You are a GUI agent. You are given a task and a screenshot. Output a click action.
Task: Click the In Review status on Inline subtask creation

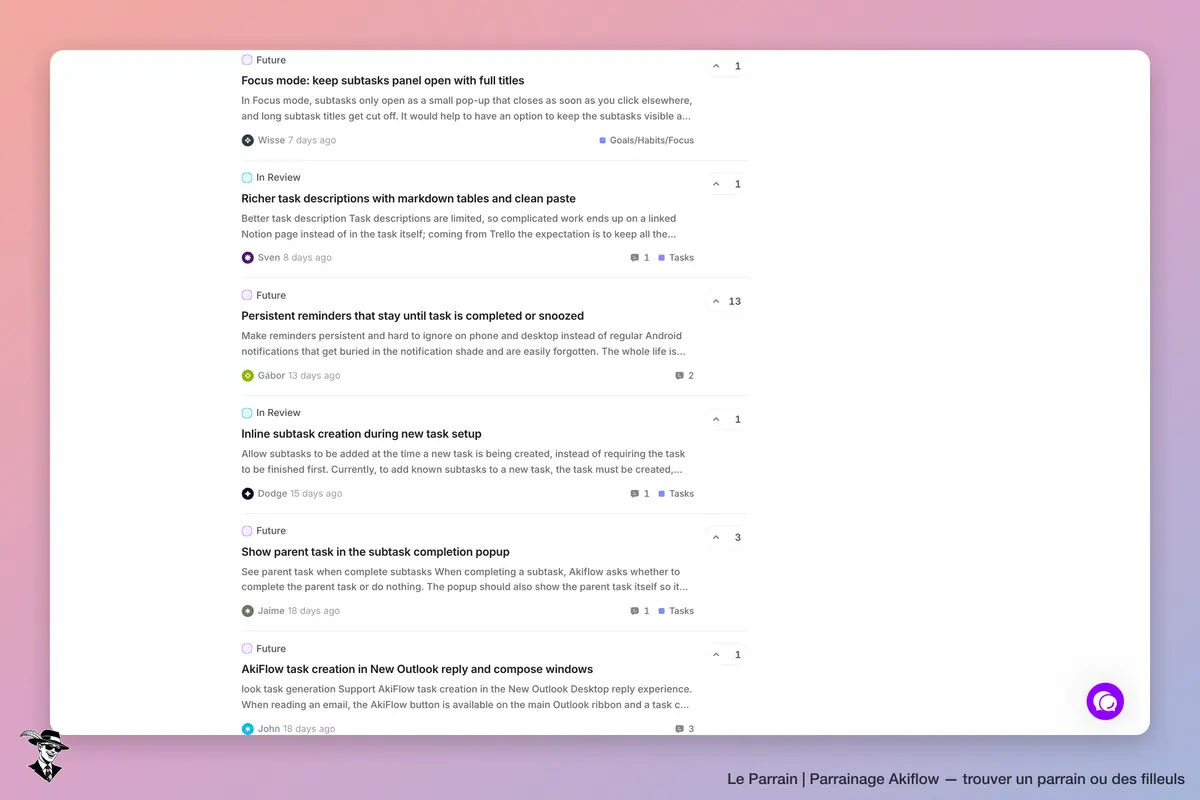[271, 413]
